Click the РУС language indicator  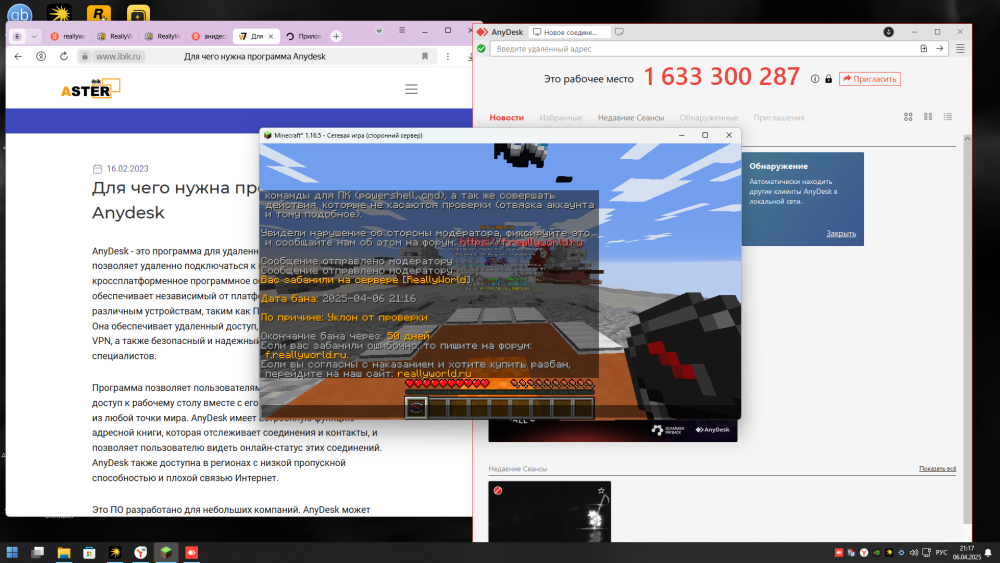pyautogui.click(x=941, y=553)
